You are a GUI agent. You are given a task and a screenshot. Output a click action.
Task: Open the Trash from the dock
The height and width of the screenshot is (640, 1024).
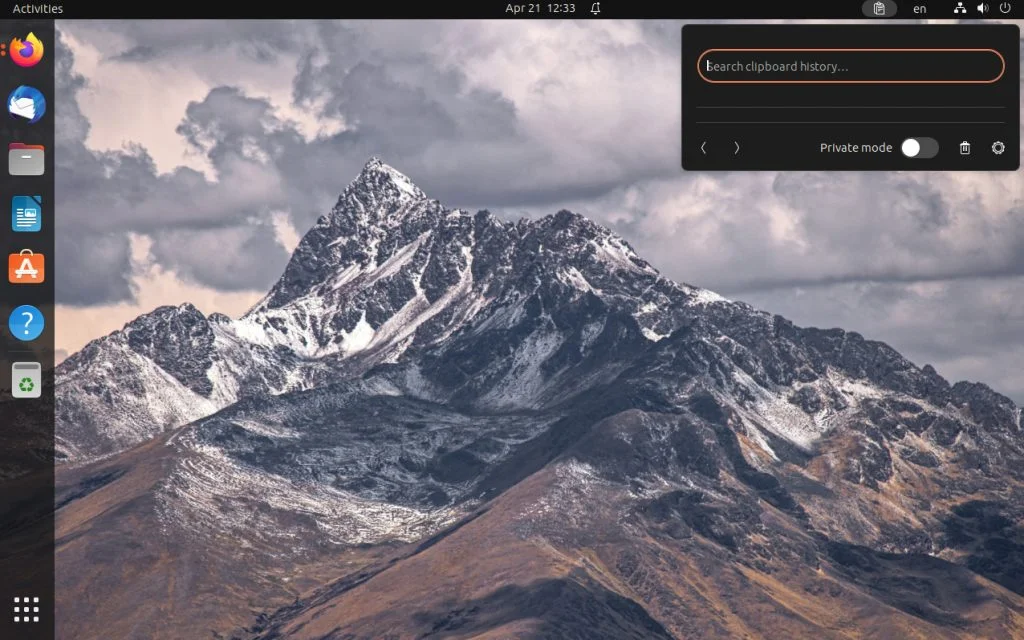click(x=25, y=379)
